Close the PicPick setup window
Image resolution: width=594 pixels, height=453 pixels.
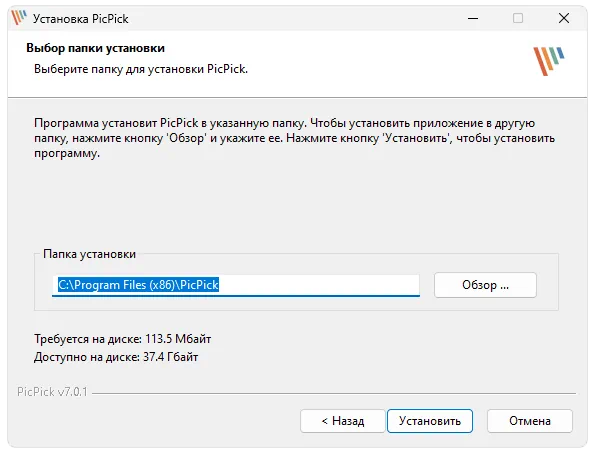[x=564, y=18]
